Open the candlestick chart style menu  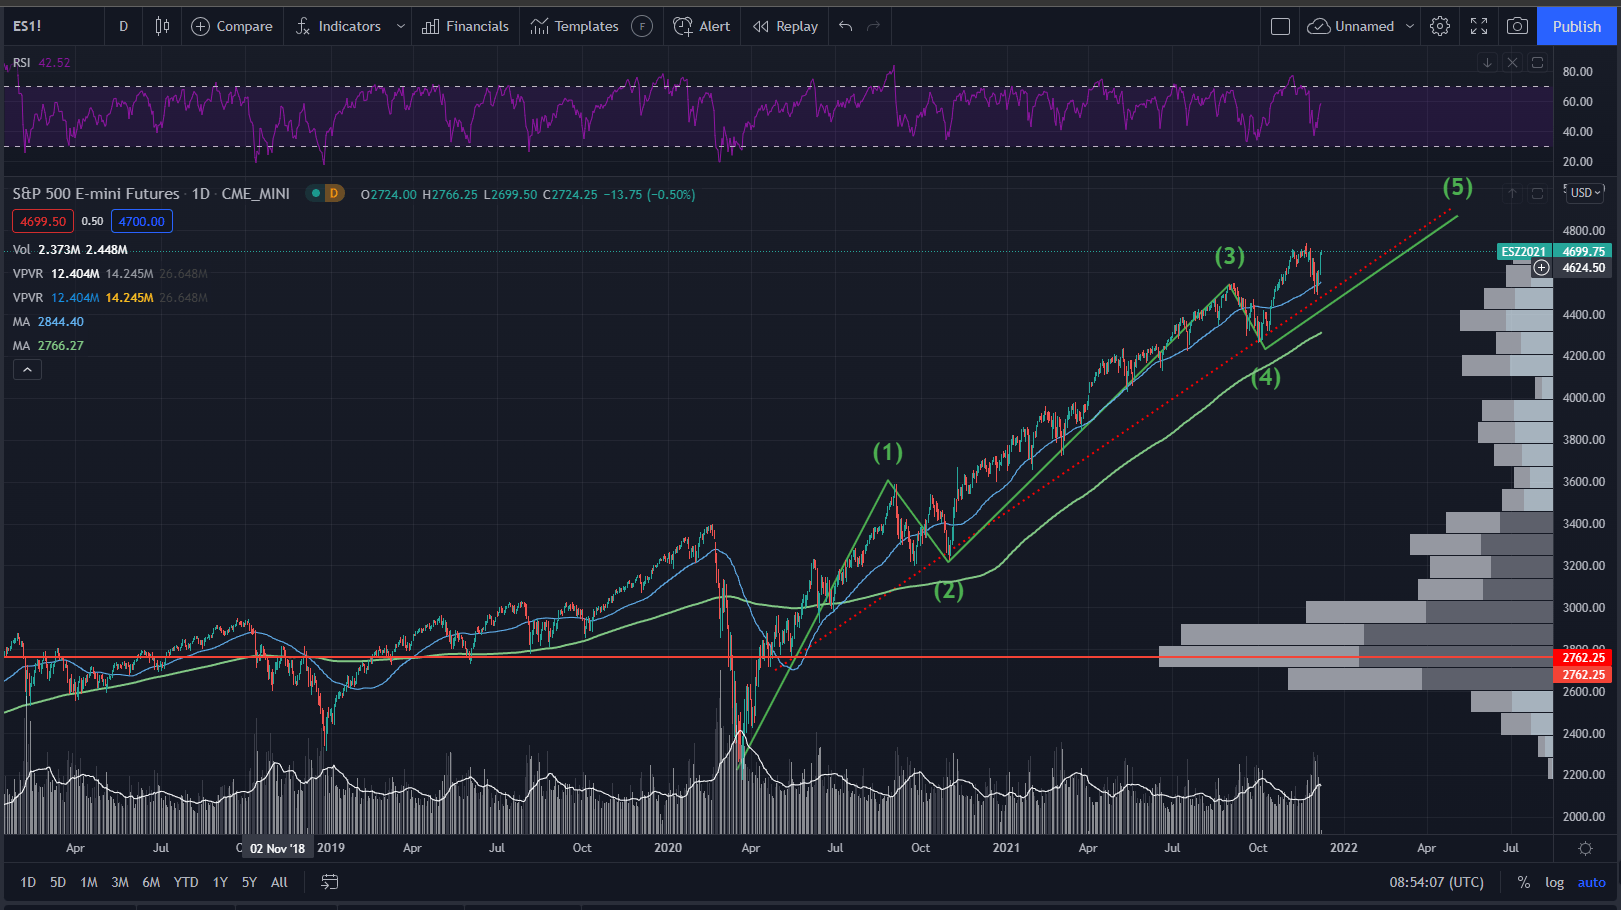[162, 26]
